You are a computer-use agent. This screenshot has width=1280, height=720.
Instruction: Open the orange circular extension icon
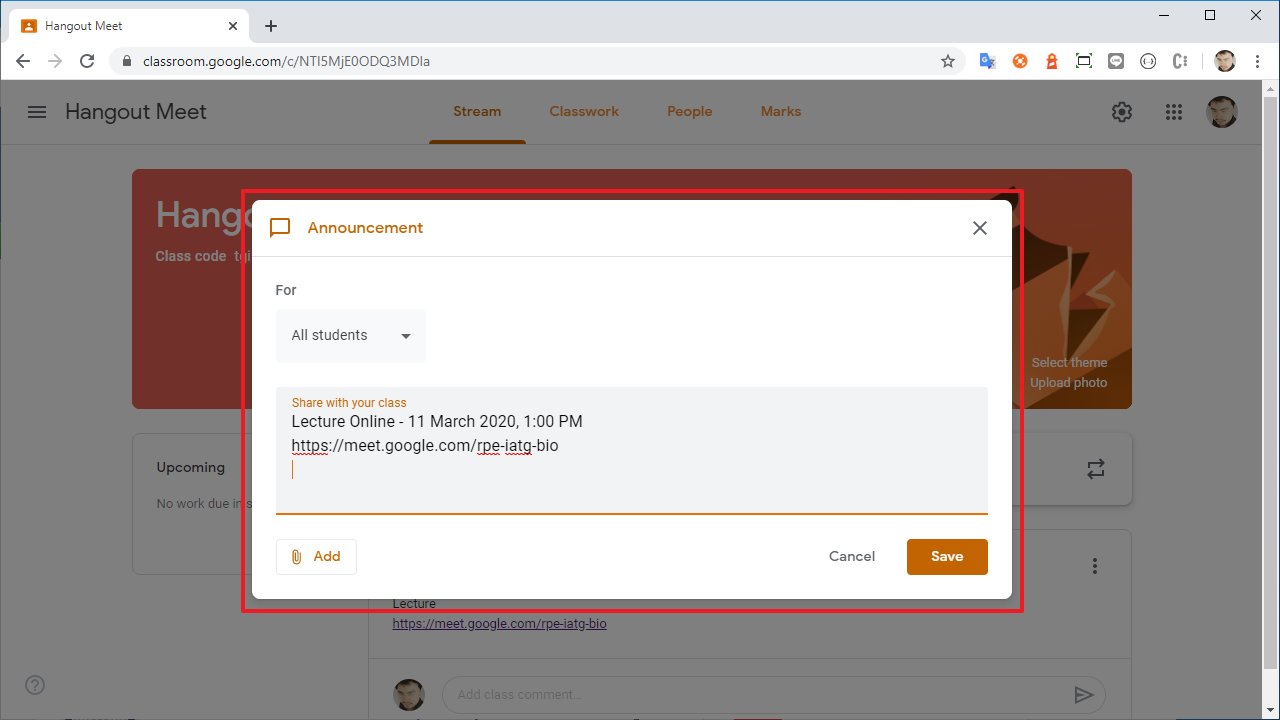pyautogui.click(x=1020, y=61)
